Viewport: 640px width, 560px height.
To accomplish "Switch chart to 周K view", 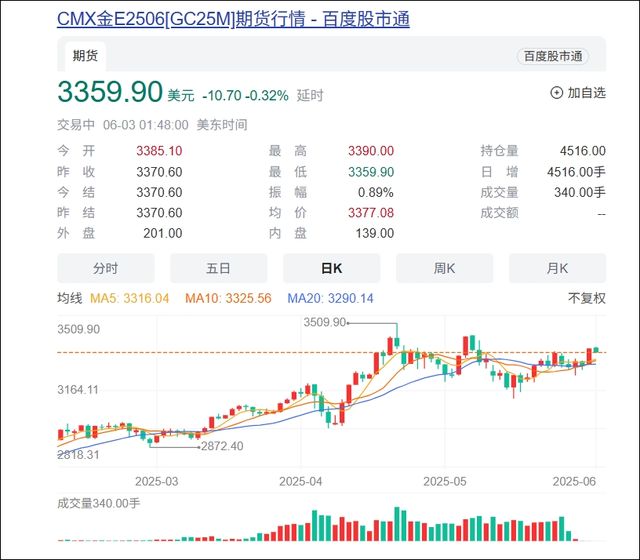I will (444, 268).
